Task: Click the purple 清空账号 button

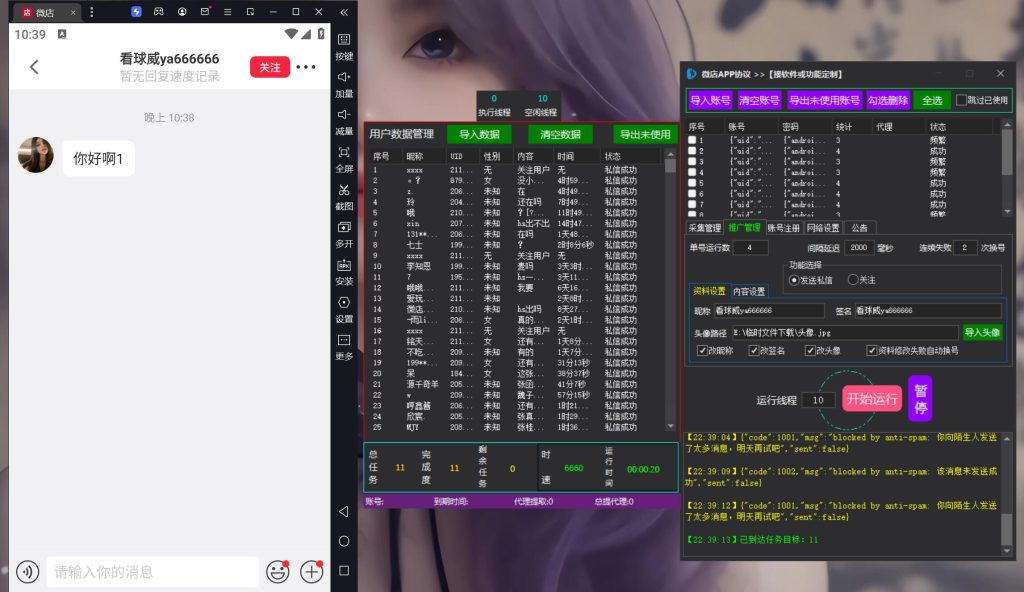Action: [x=759, y=100]
